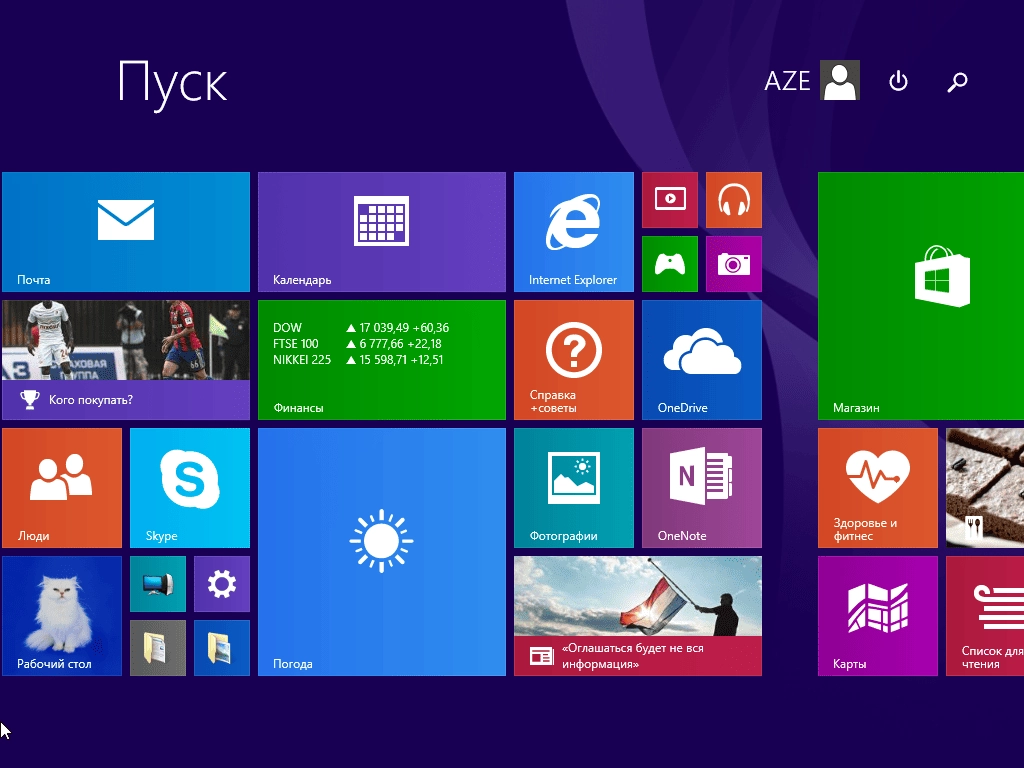Open the Почта mail tile
The image size is (1024, 768).
click(x=126, y=232)
